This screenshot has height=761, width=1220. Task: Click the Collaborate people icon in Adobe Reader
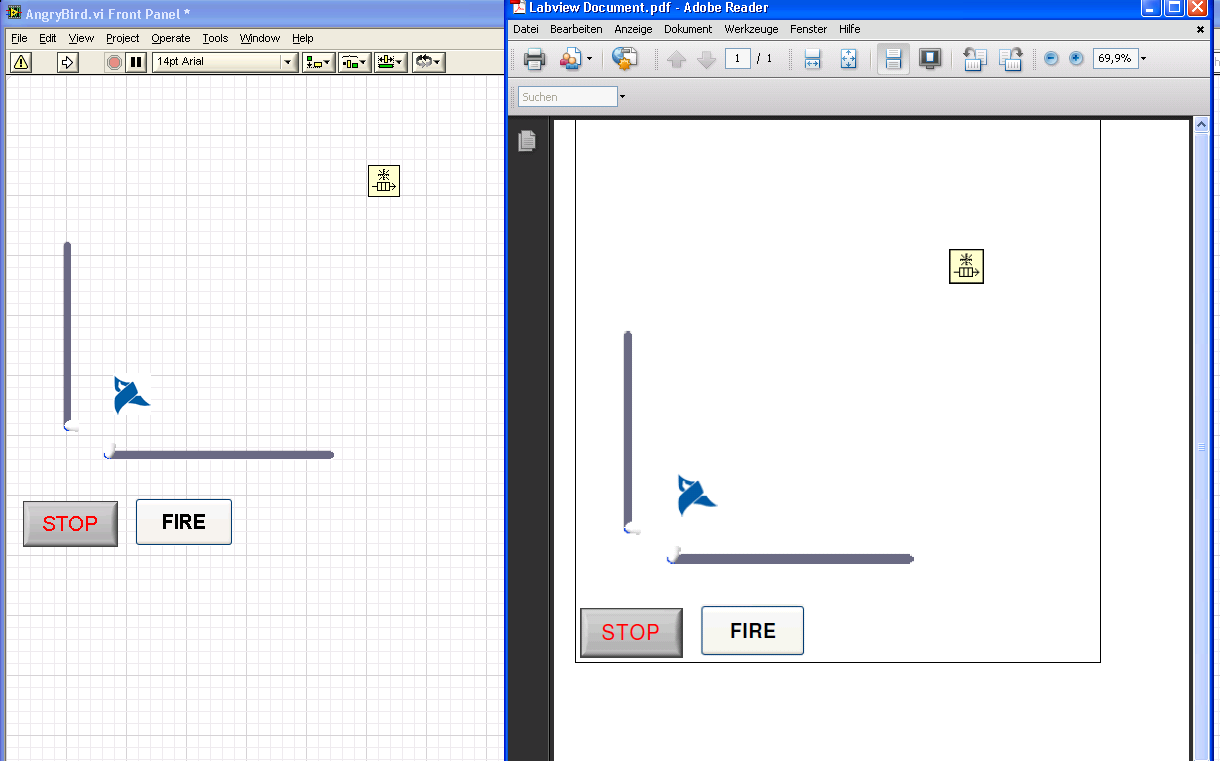pos(570,59)
